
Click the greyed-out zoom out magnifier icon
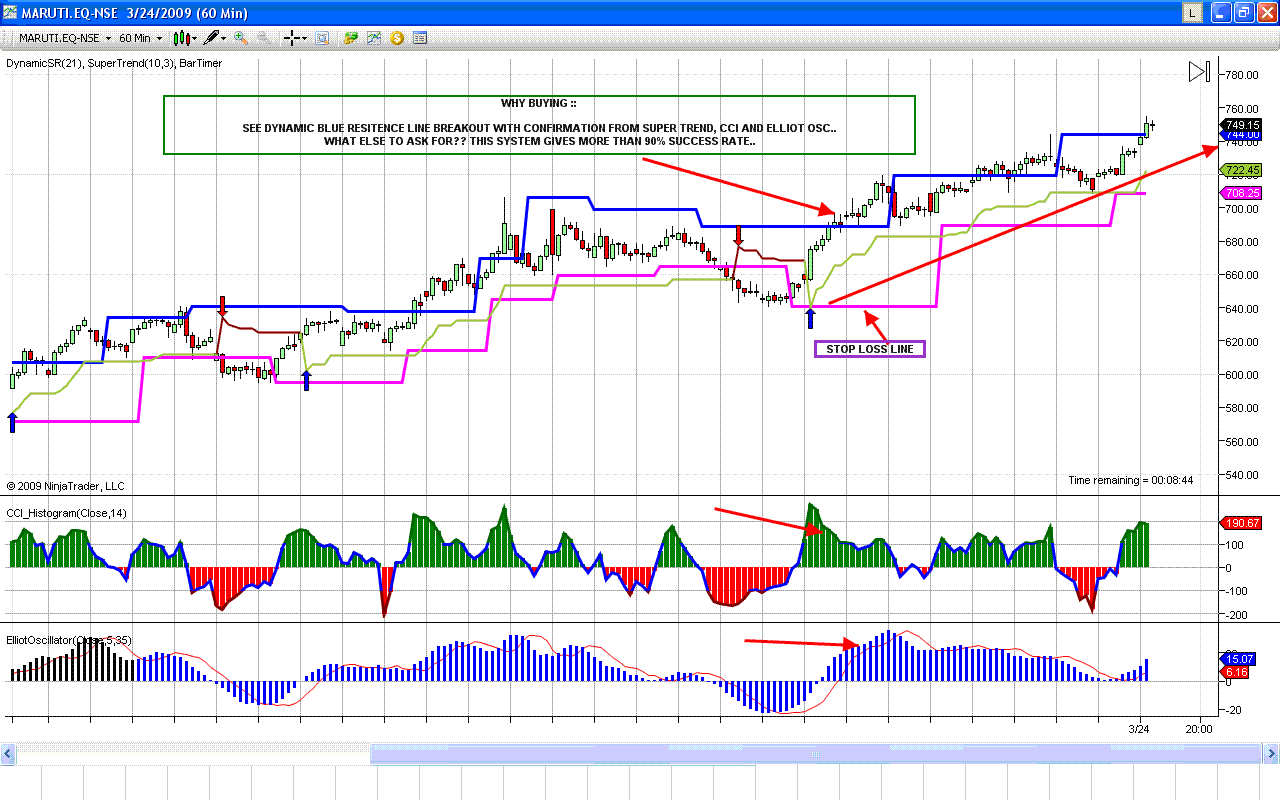[262, 38]
